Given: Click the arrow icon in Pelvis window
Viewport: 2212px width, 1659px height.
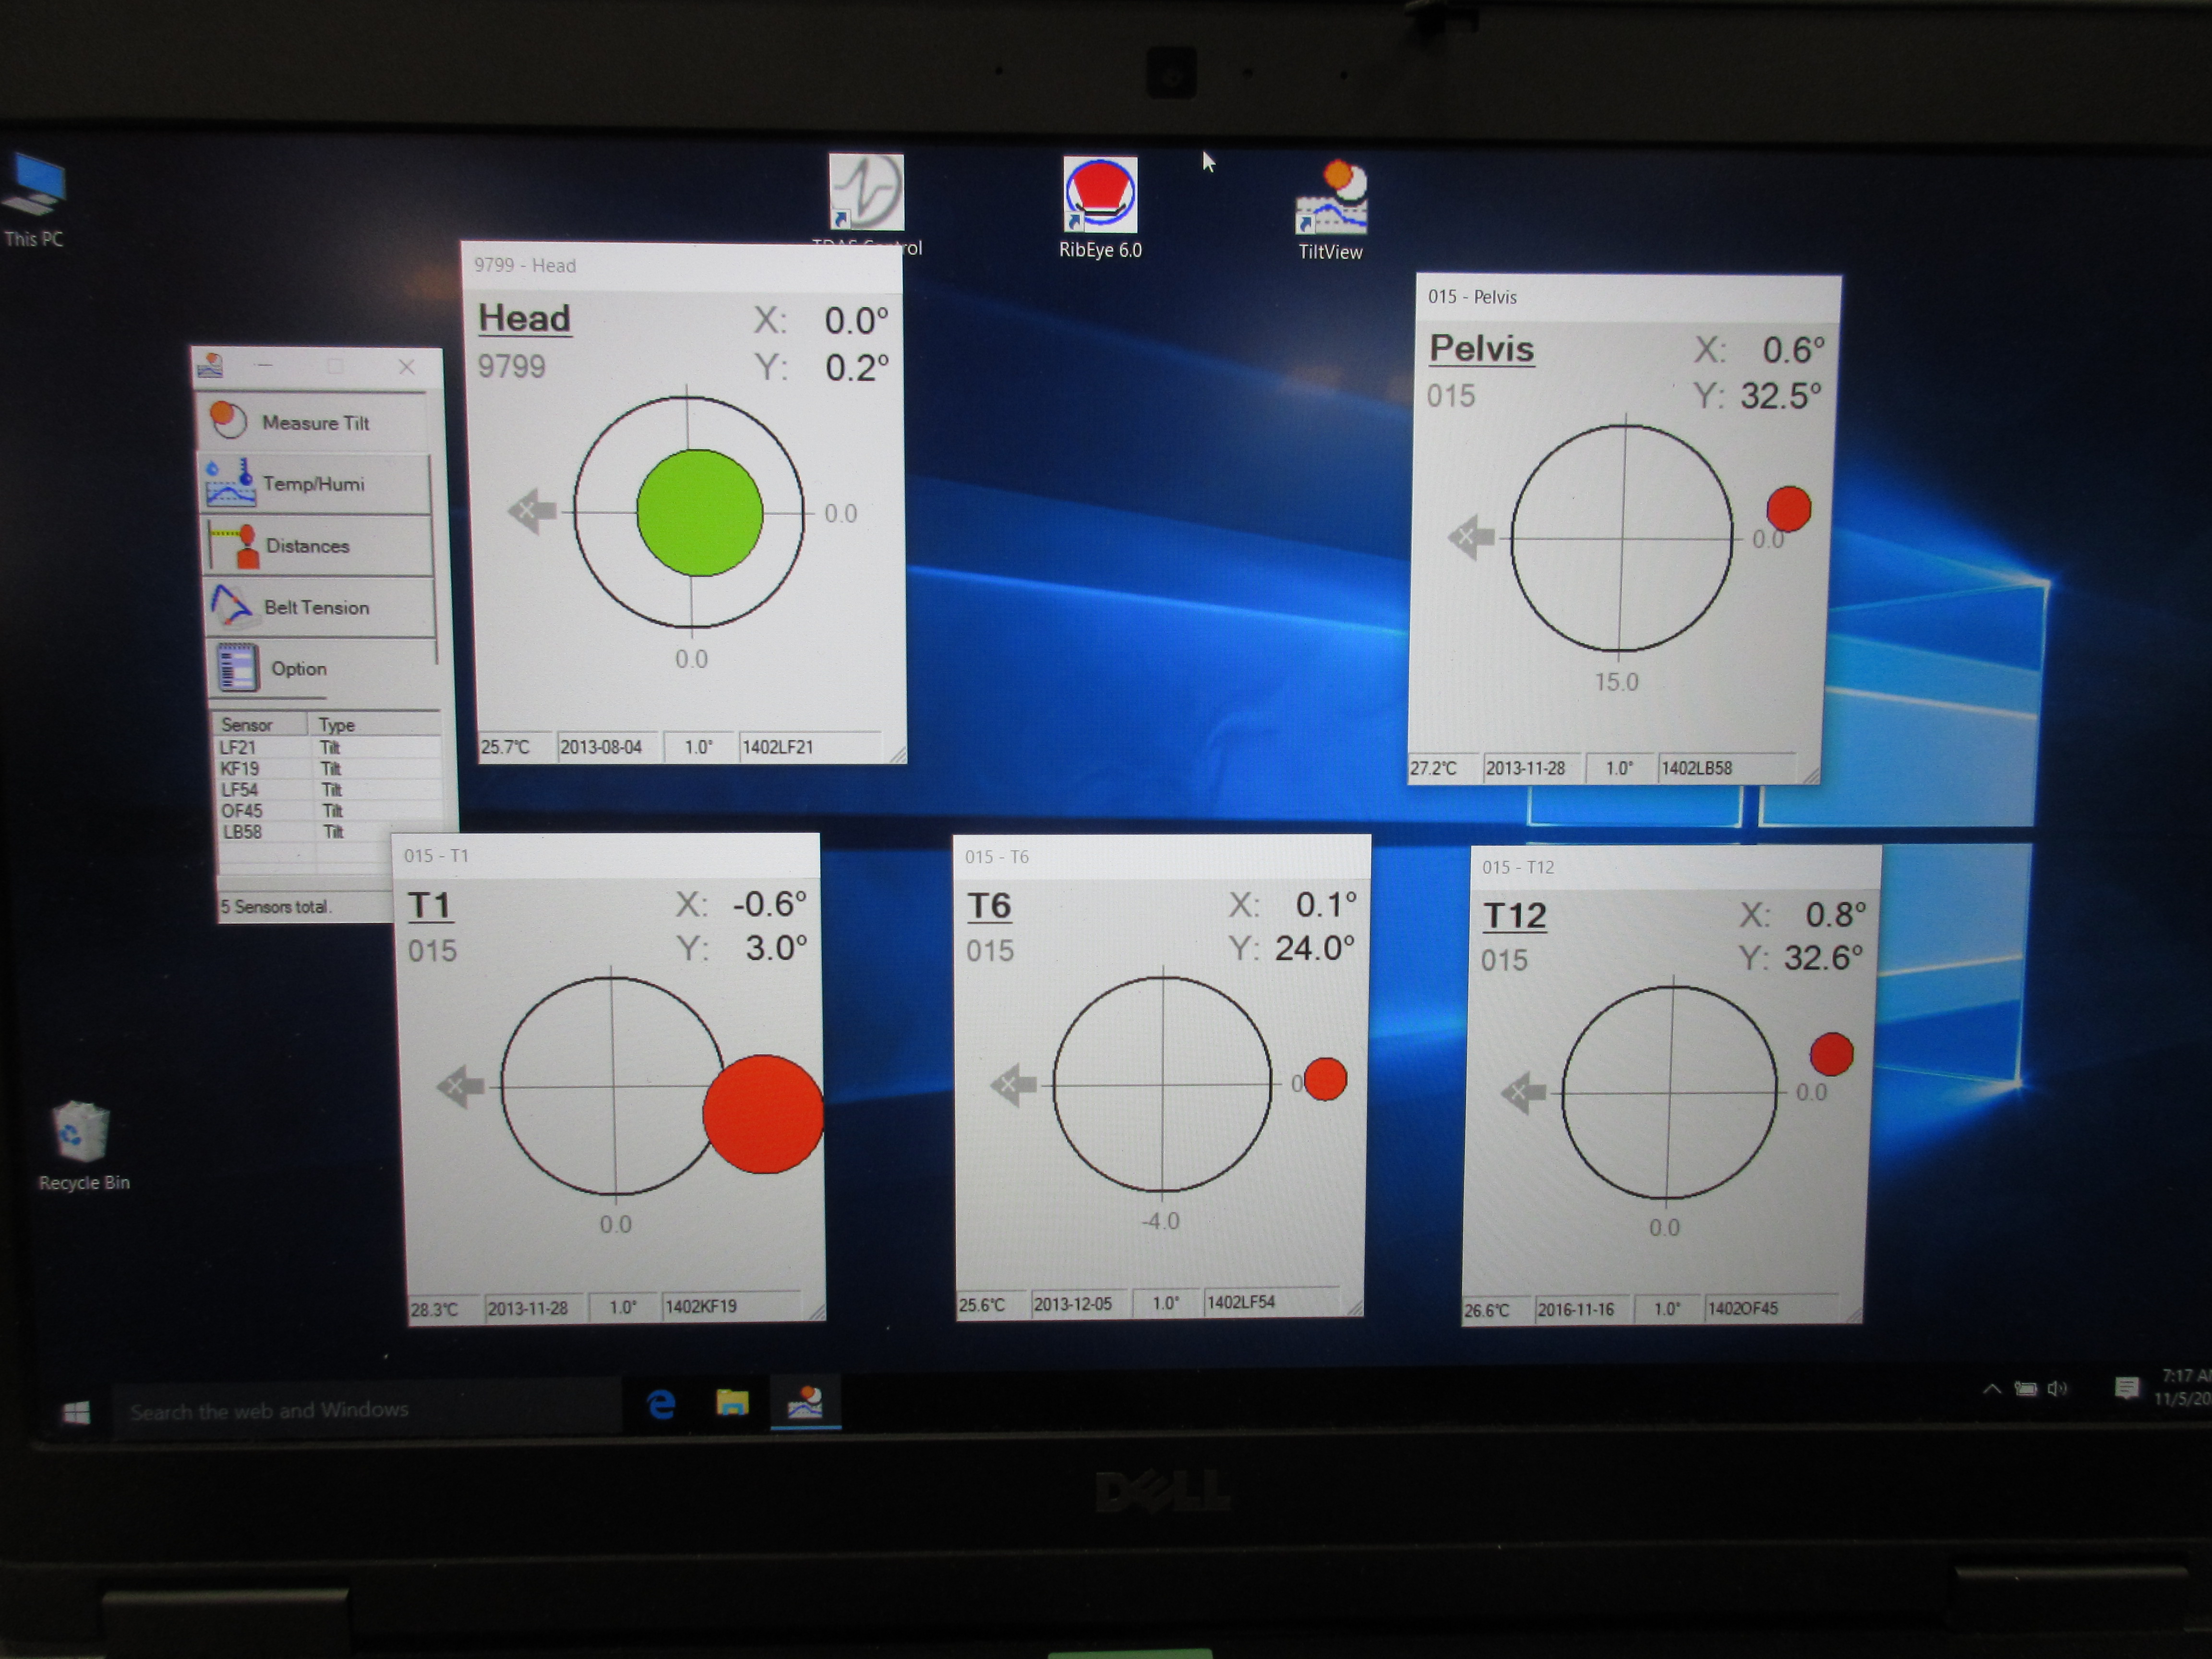Looking at the screenshot, I should click(1471, 537).
